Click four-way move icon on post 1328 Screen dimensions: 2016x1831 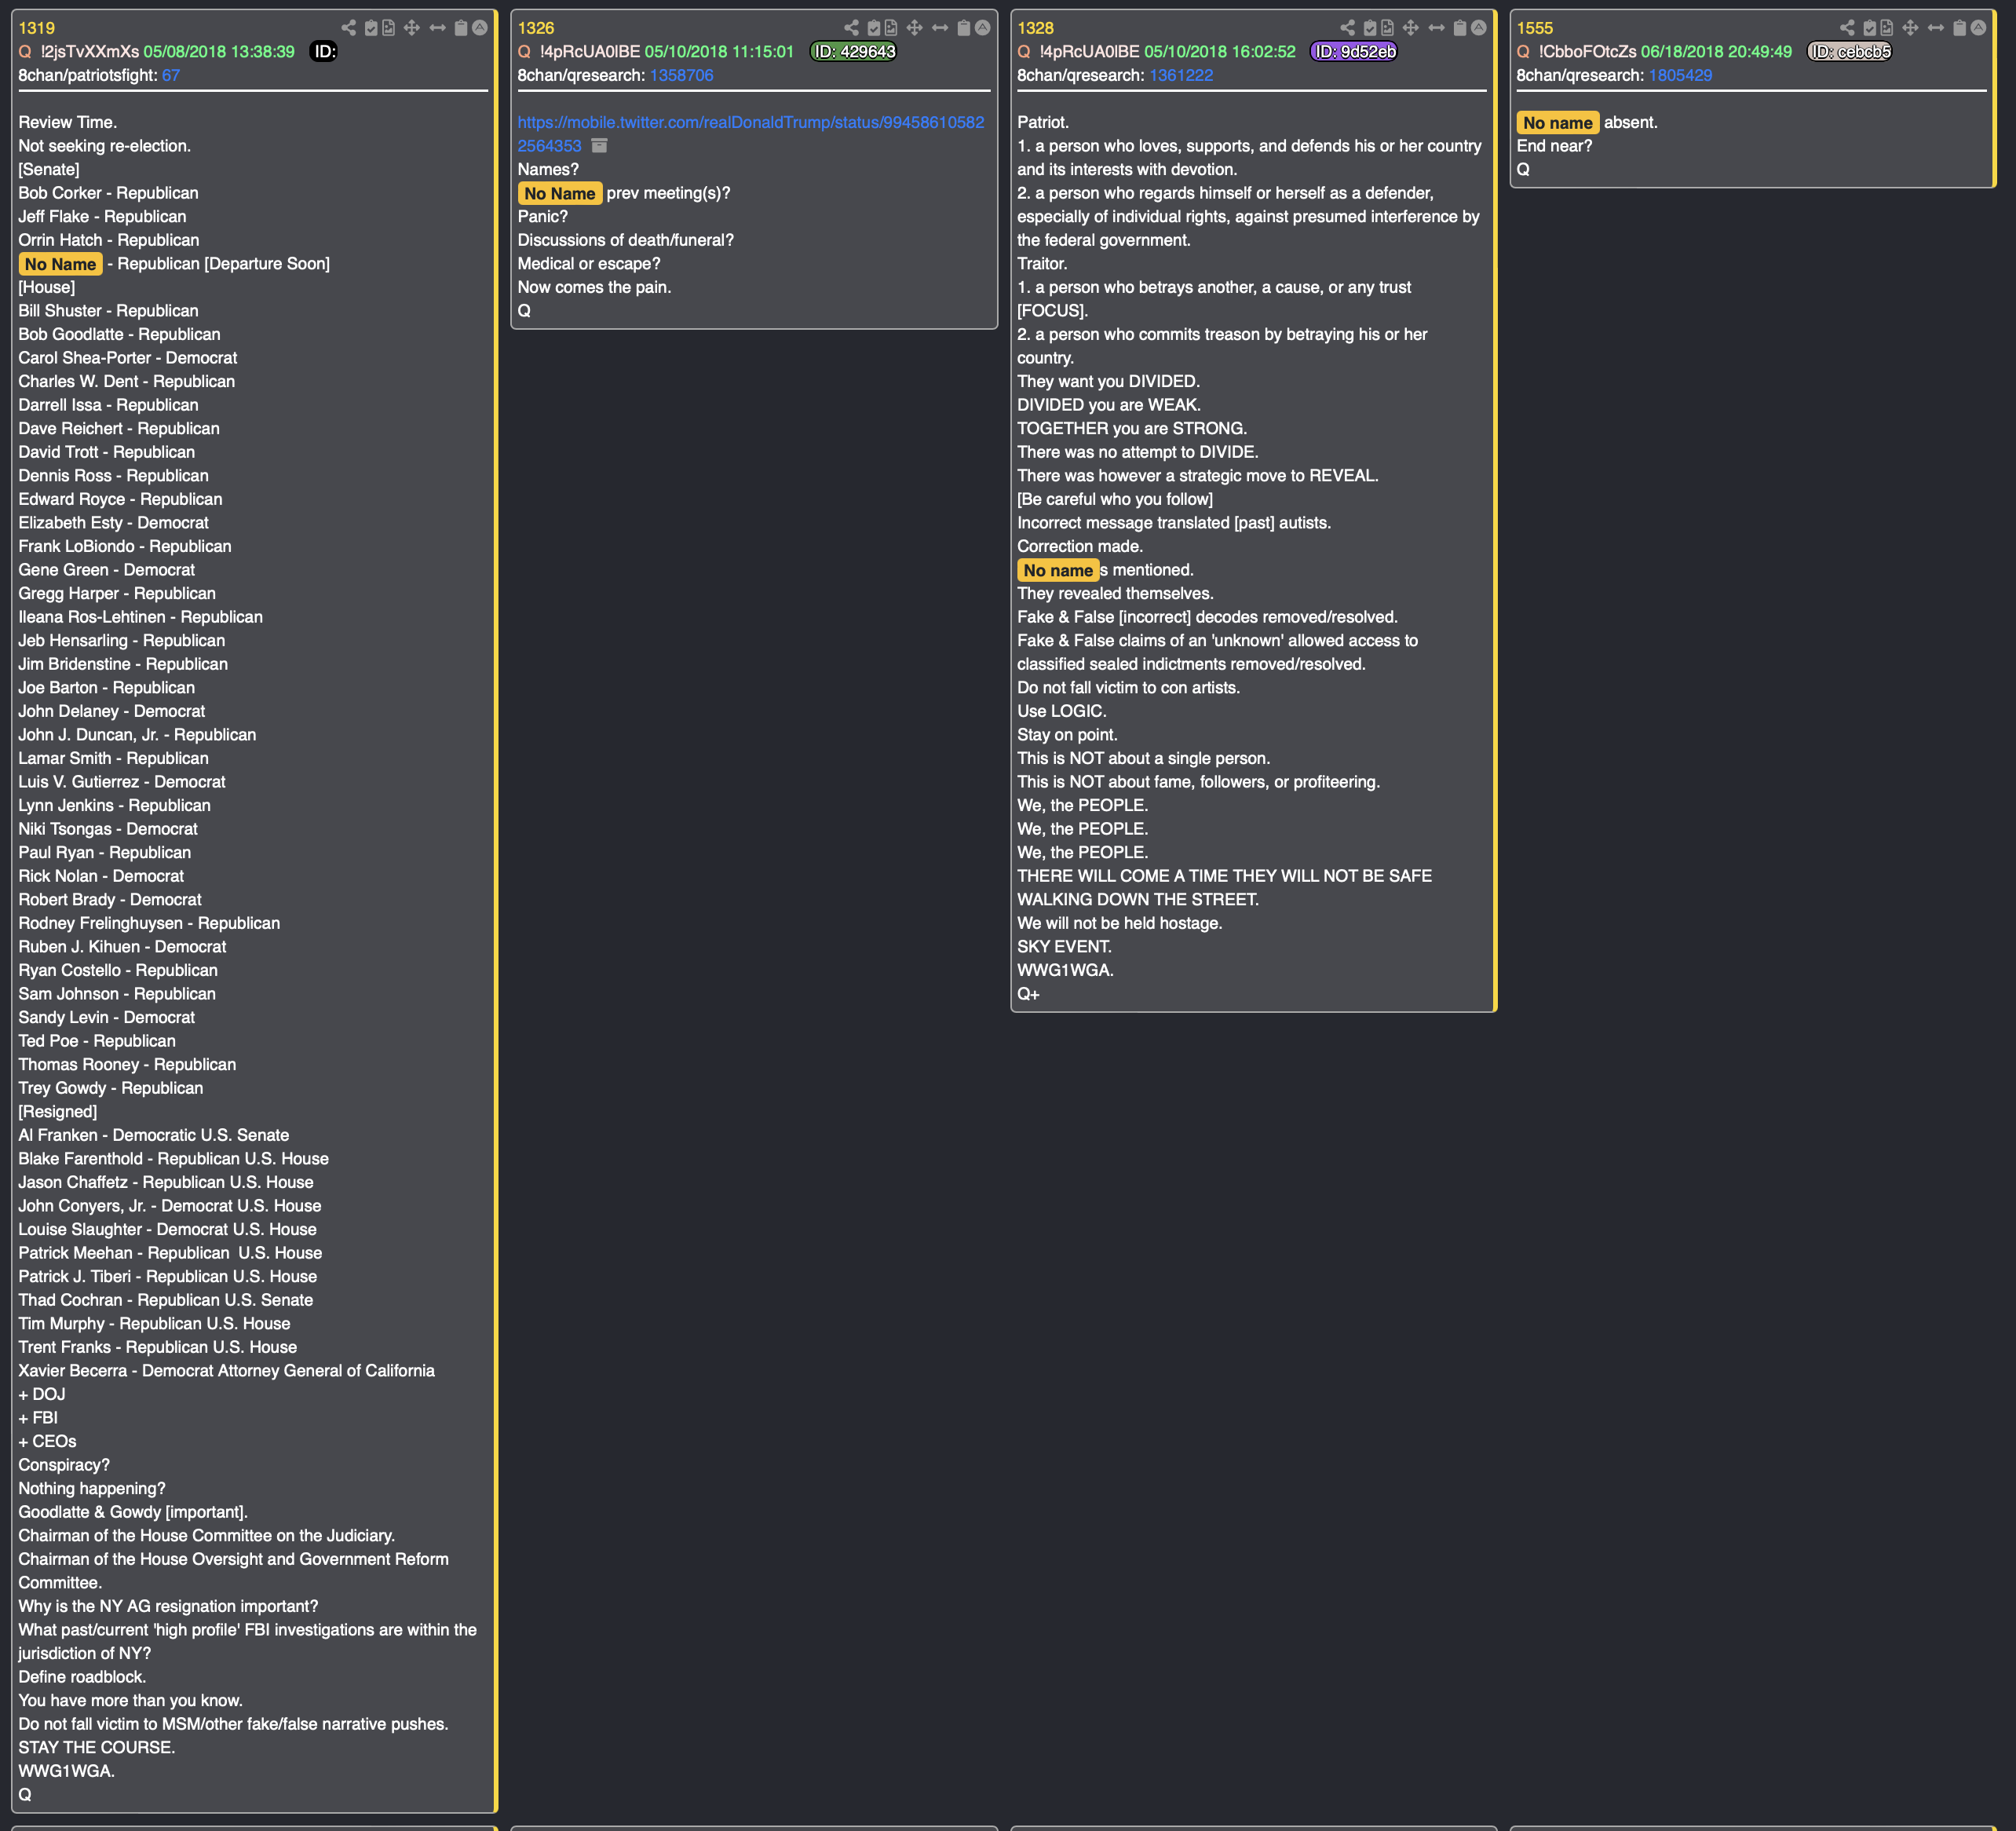point(1411,28)
